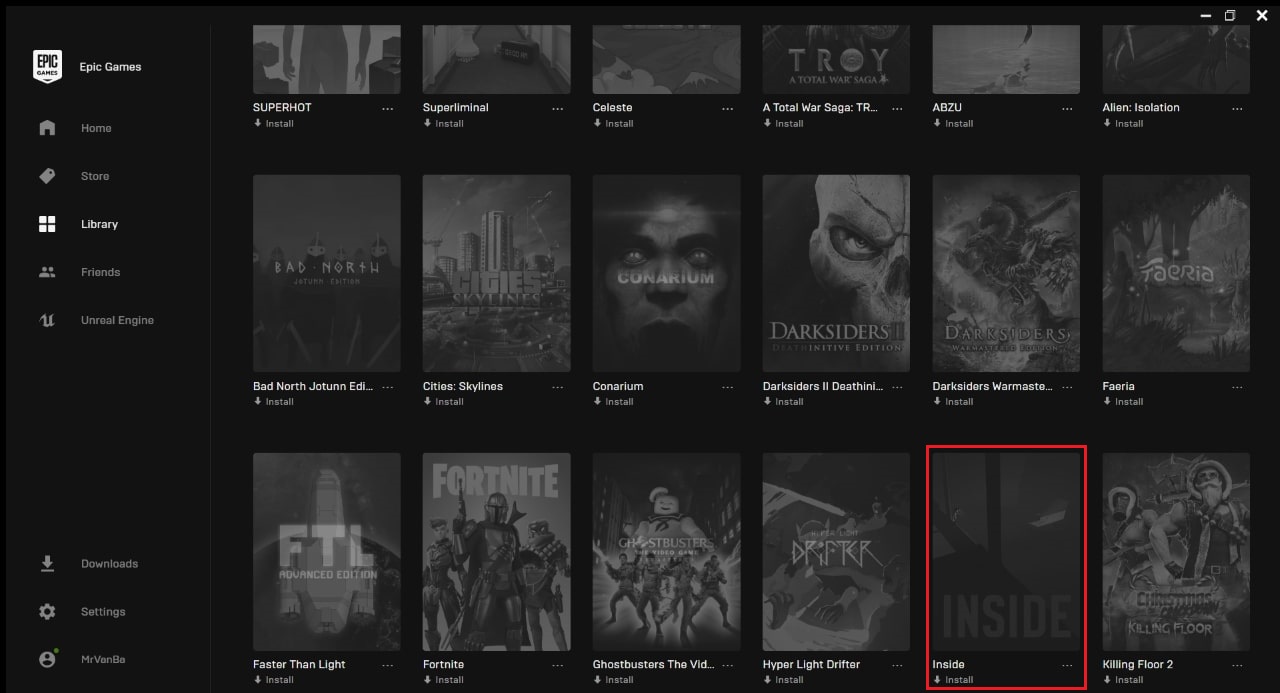Install Hyper Light Drifter
This screenshot has width=1280, height=693.
783,680
